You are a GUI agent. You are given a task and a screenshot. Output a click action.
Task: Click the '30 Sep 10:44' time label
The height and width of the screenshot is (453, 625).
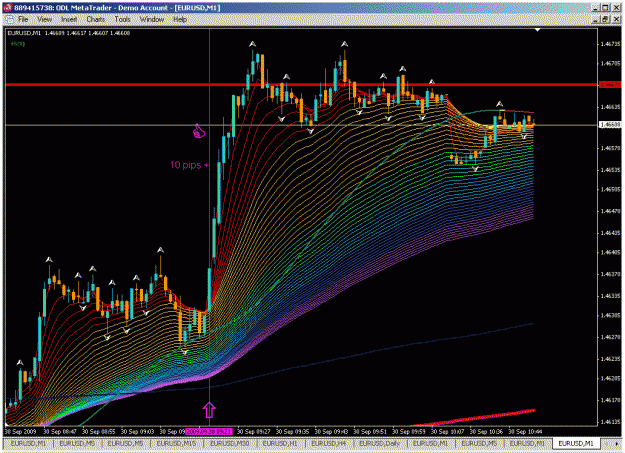pos(525,431)
